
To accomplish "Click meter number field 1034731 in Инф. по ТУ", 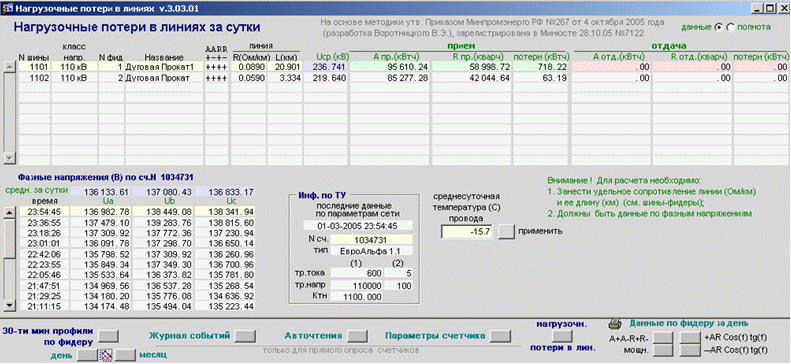I will click(x=372, y=239).
